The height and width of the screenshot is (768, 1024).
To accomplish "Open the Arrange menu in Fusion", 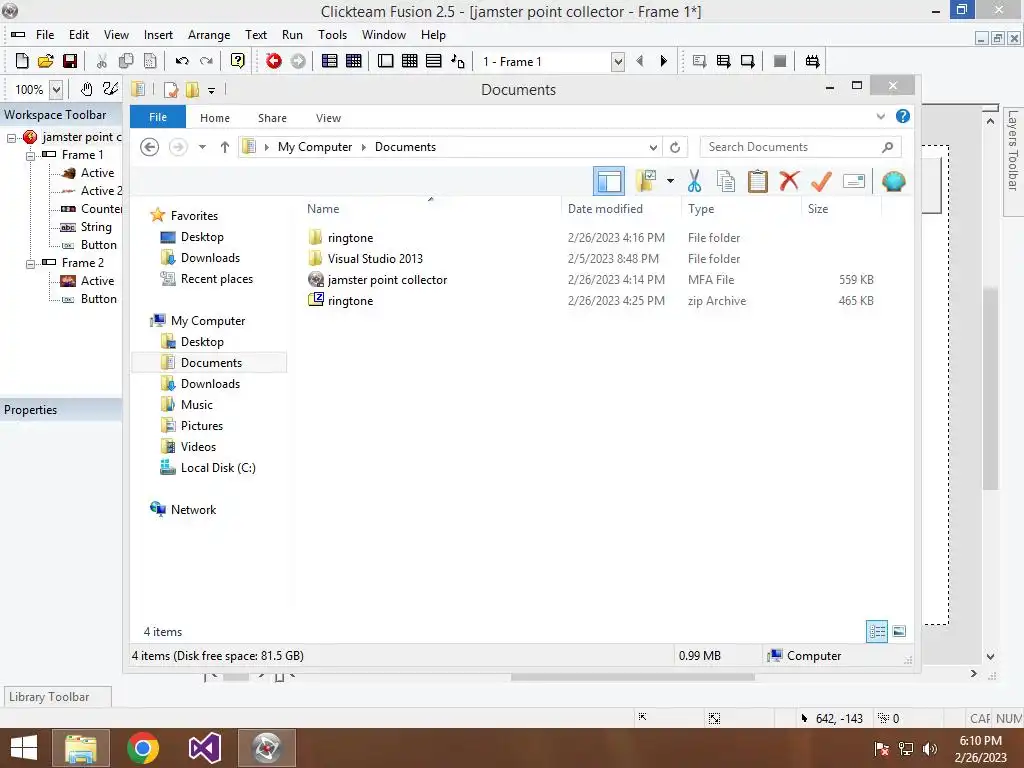I will (x=209, y=35).
